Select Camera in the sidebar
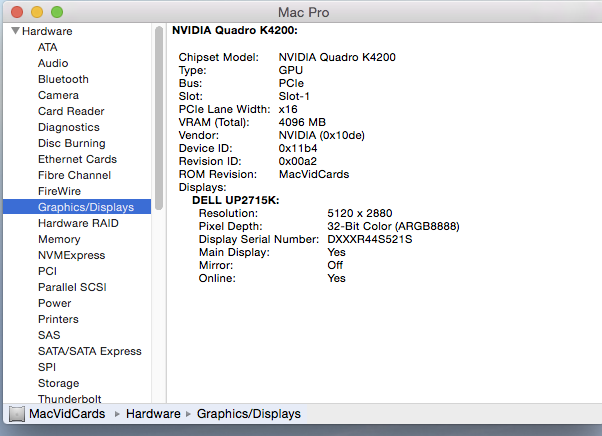602x436 pixels. [58, 95]
